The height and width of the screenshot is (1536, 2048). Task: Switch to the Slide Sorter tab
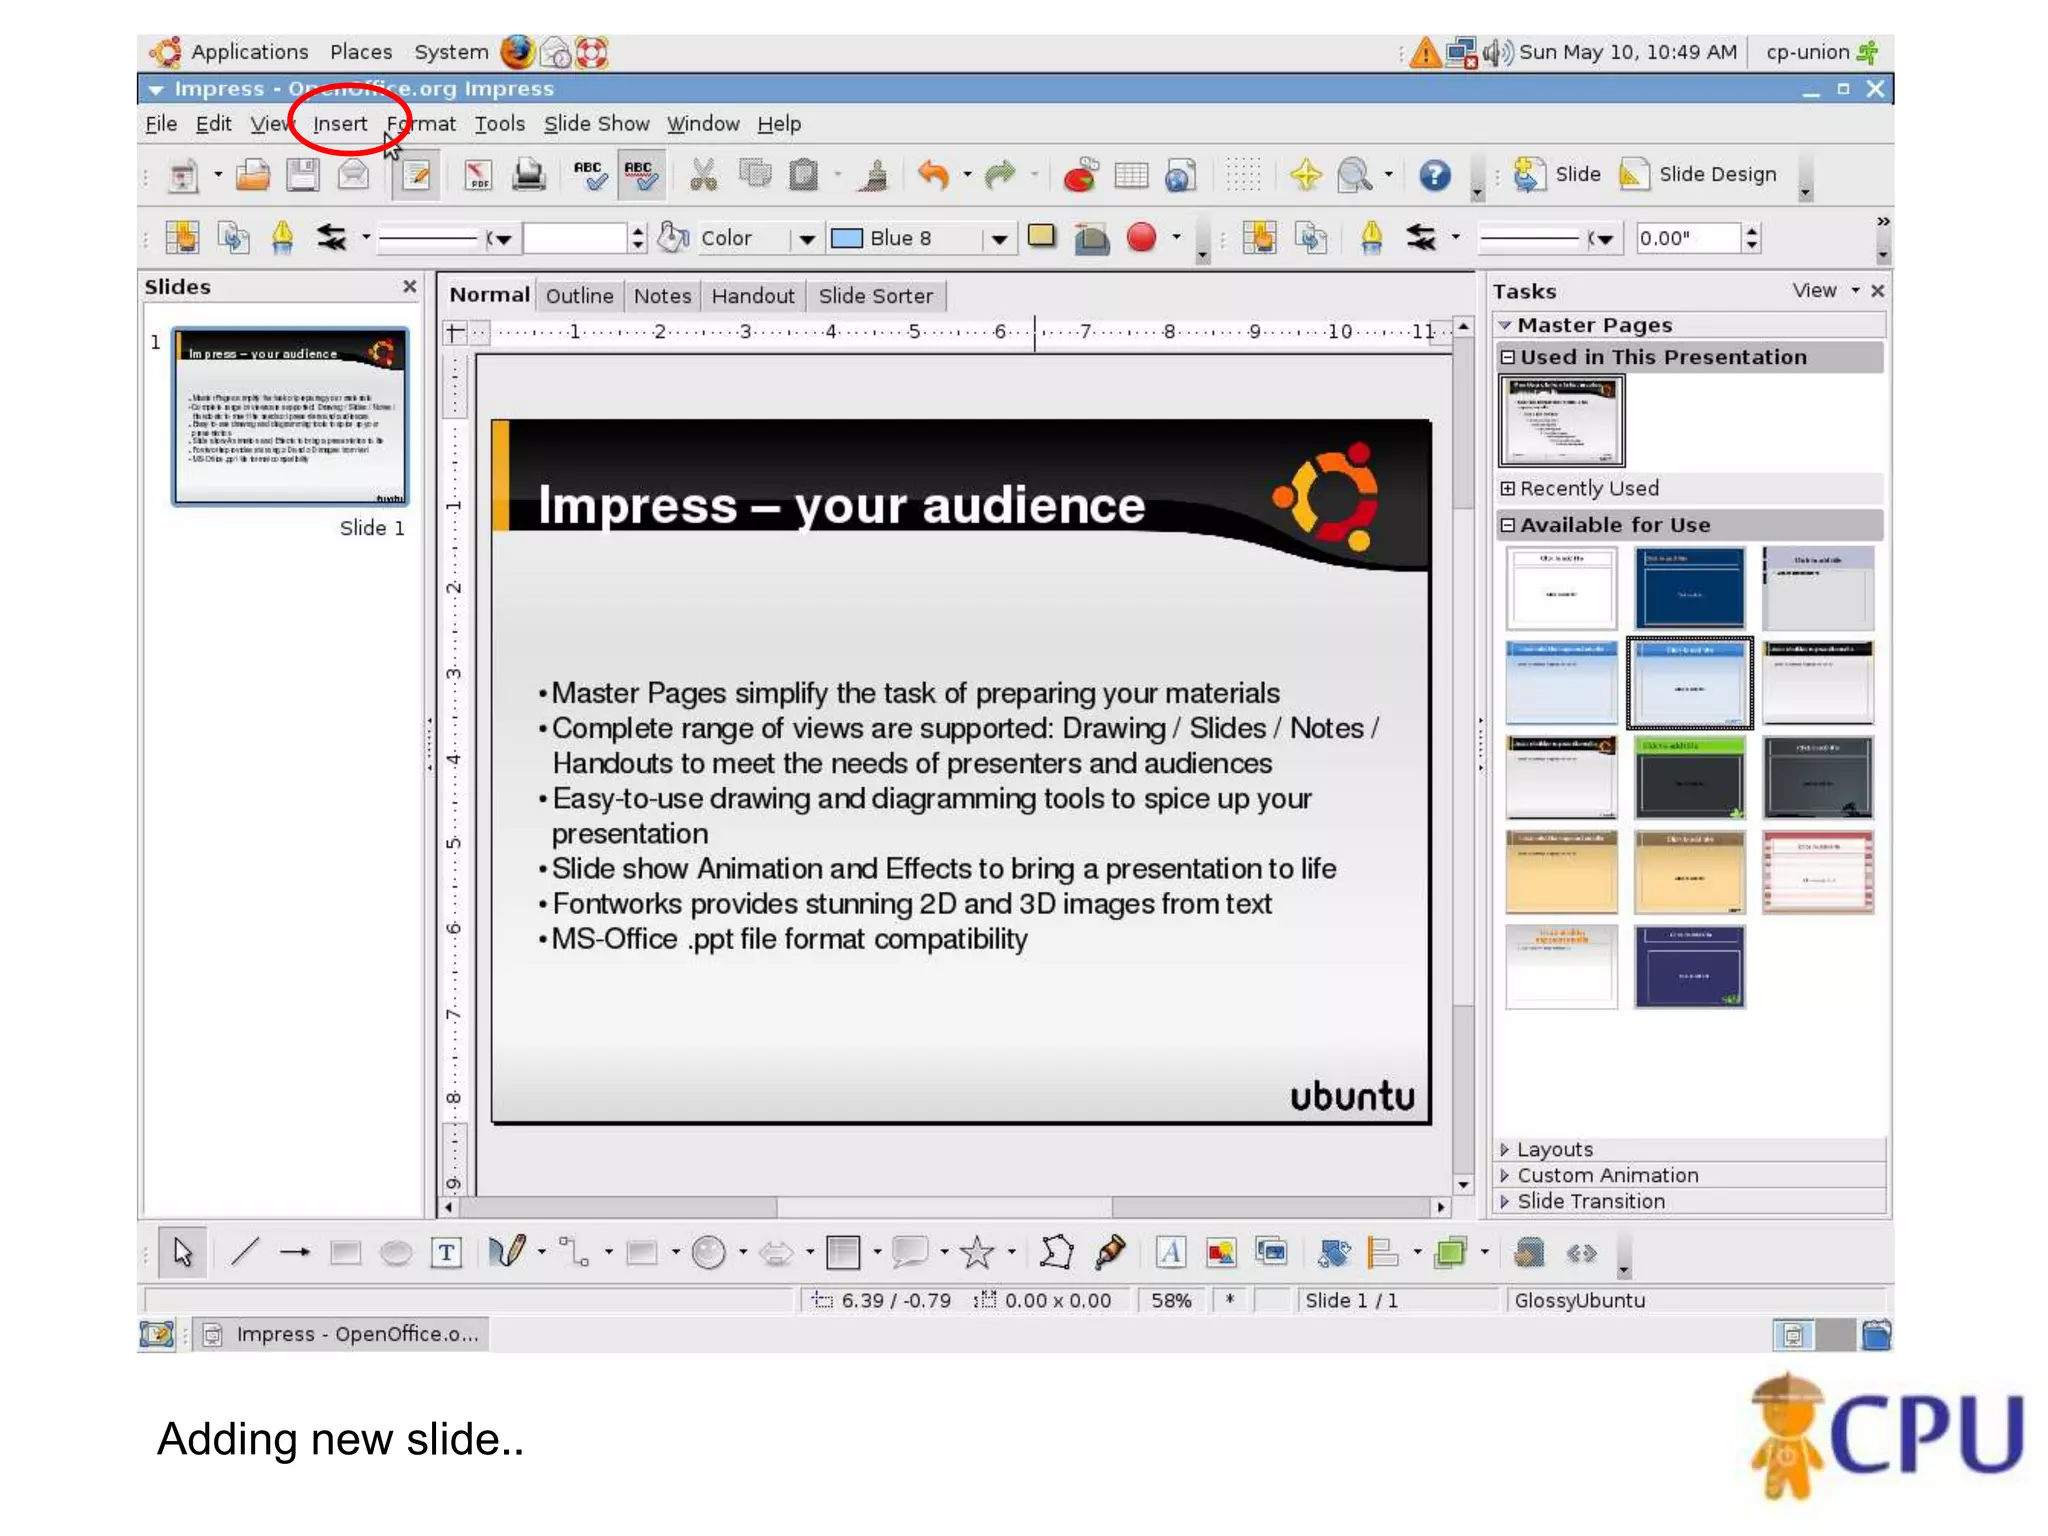[x=875, y=296]
